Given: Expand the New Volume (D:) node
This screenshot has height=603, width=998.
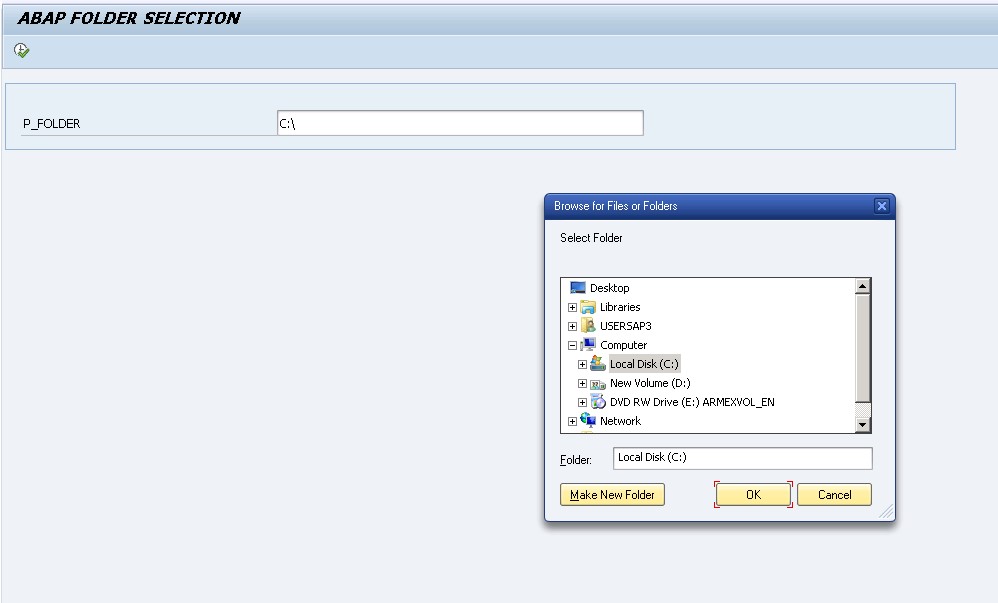Looking at the screenshot, I should point(581,383).
